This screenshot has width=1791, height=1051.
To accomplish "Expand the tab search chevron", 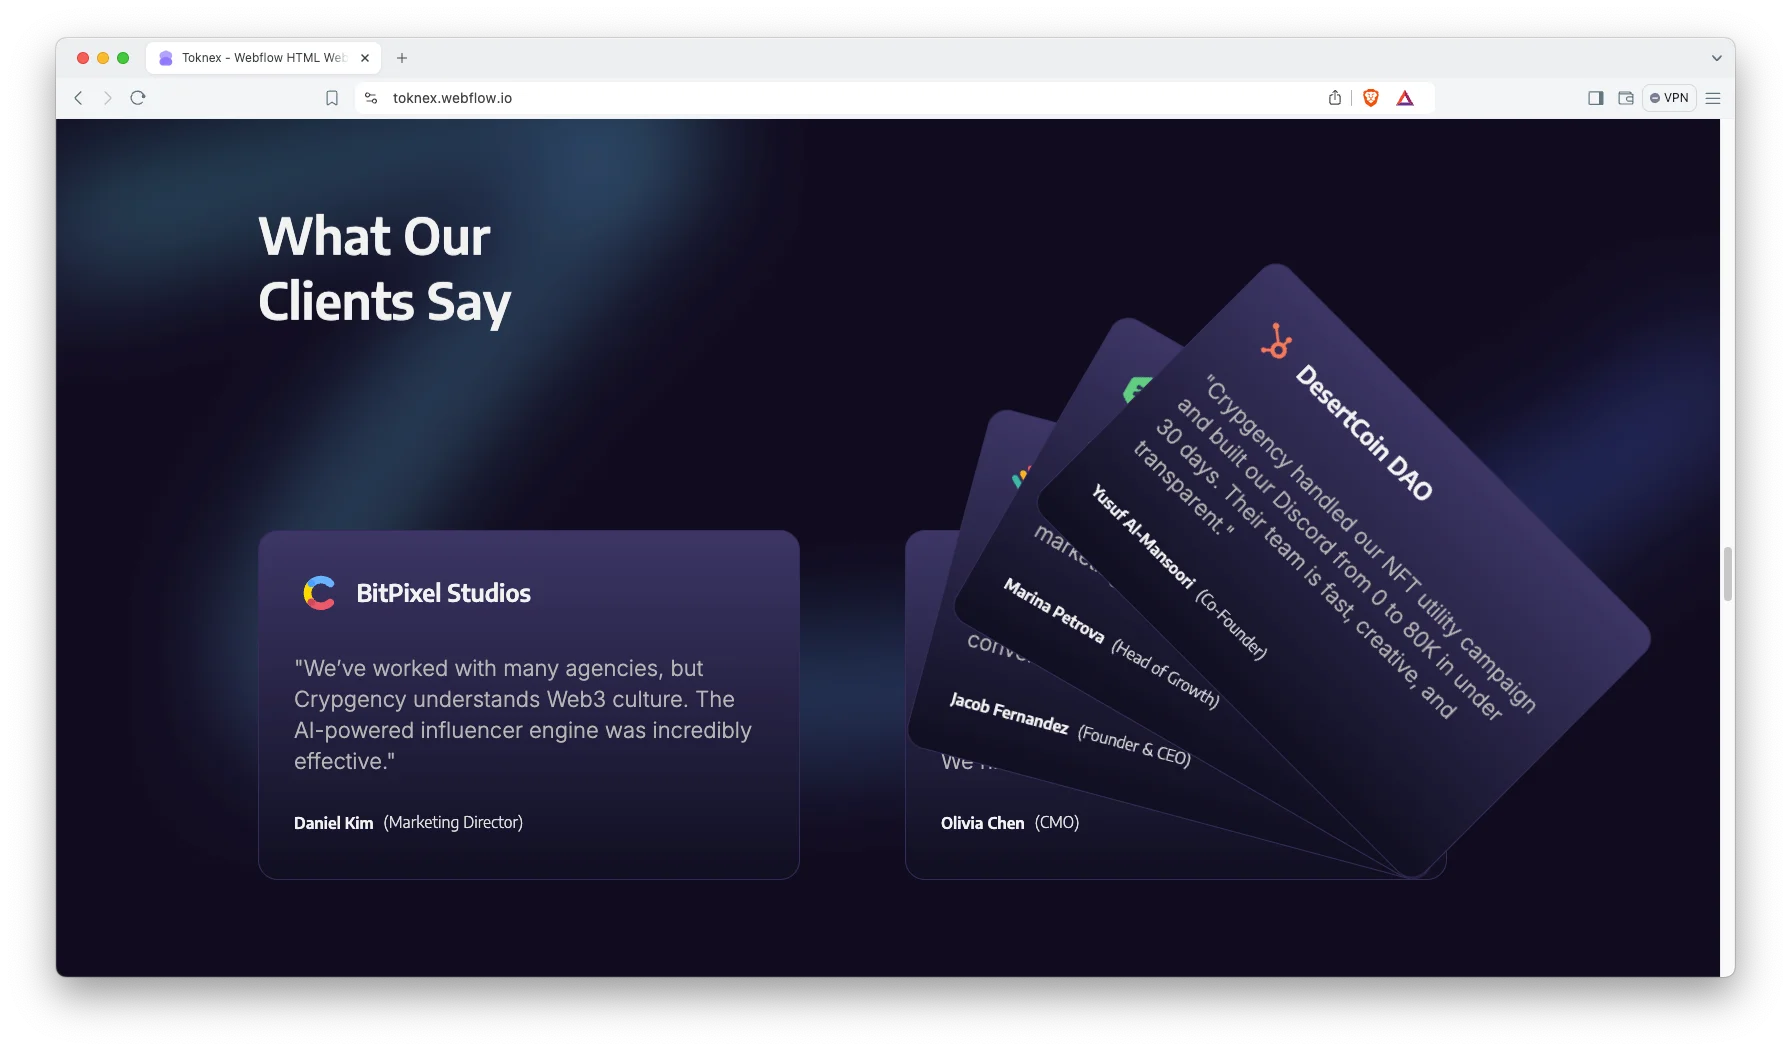I will coord(1716,58).
